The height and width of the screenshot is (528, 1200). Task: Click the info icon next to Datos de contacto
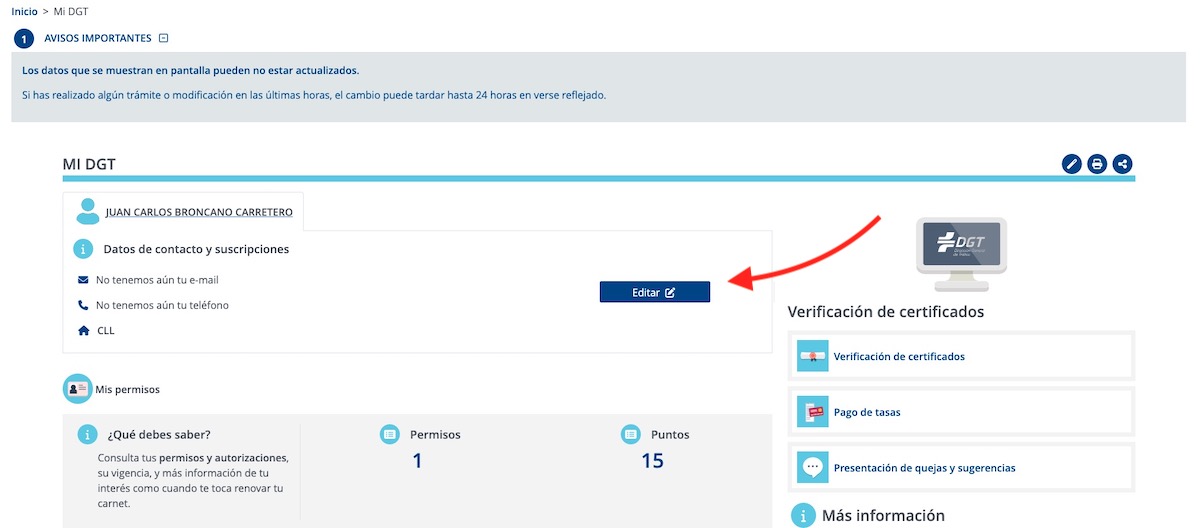pos(83,249)
